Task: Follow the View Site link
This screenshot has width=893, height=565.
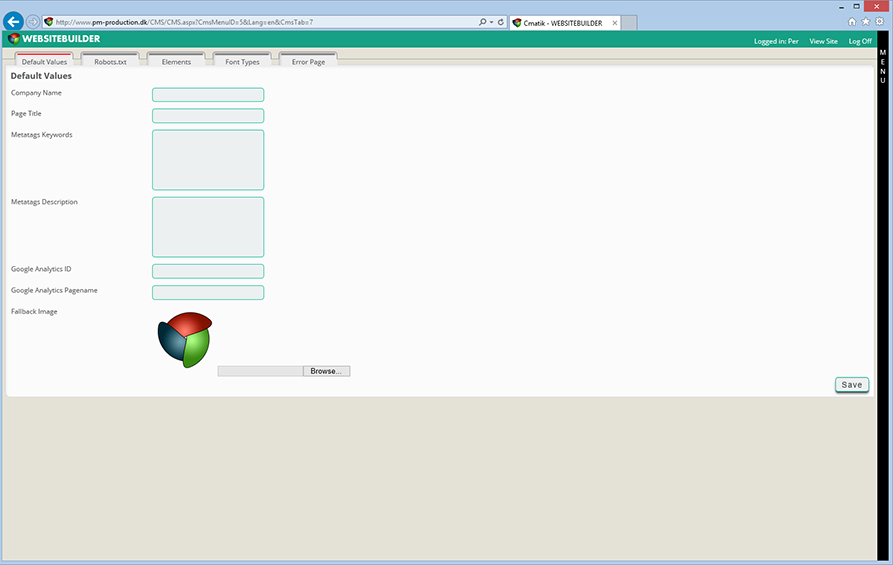Action: click(823, 41)
